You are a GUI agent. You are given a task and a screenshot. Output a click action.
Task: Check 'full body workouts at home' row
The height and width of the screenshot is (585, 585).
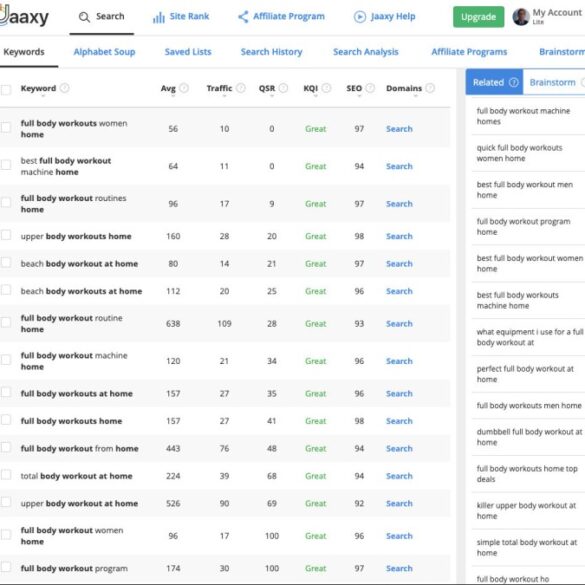point(6,392)
